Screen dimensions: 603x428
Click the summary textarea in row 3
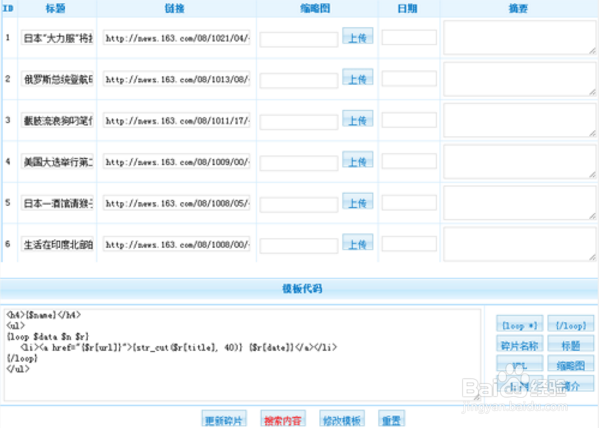coord(520,120)
